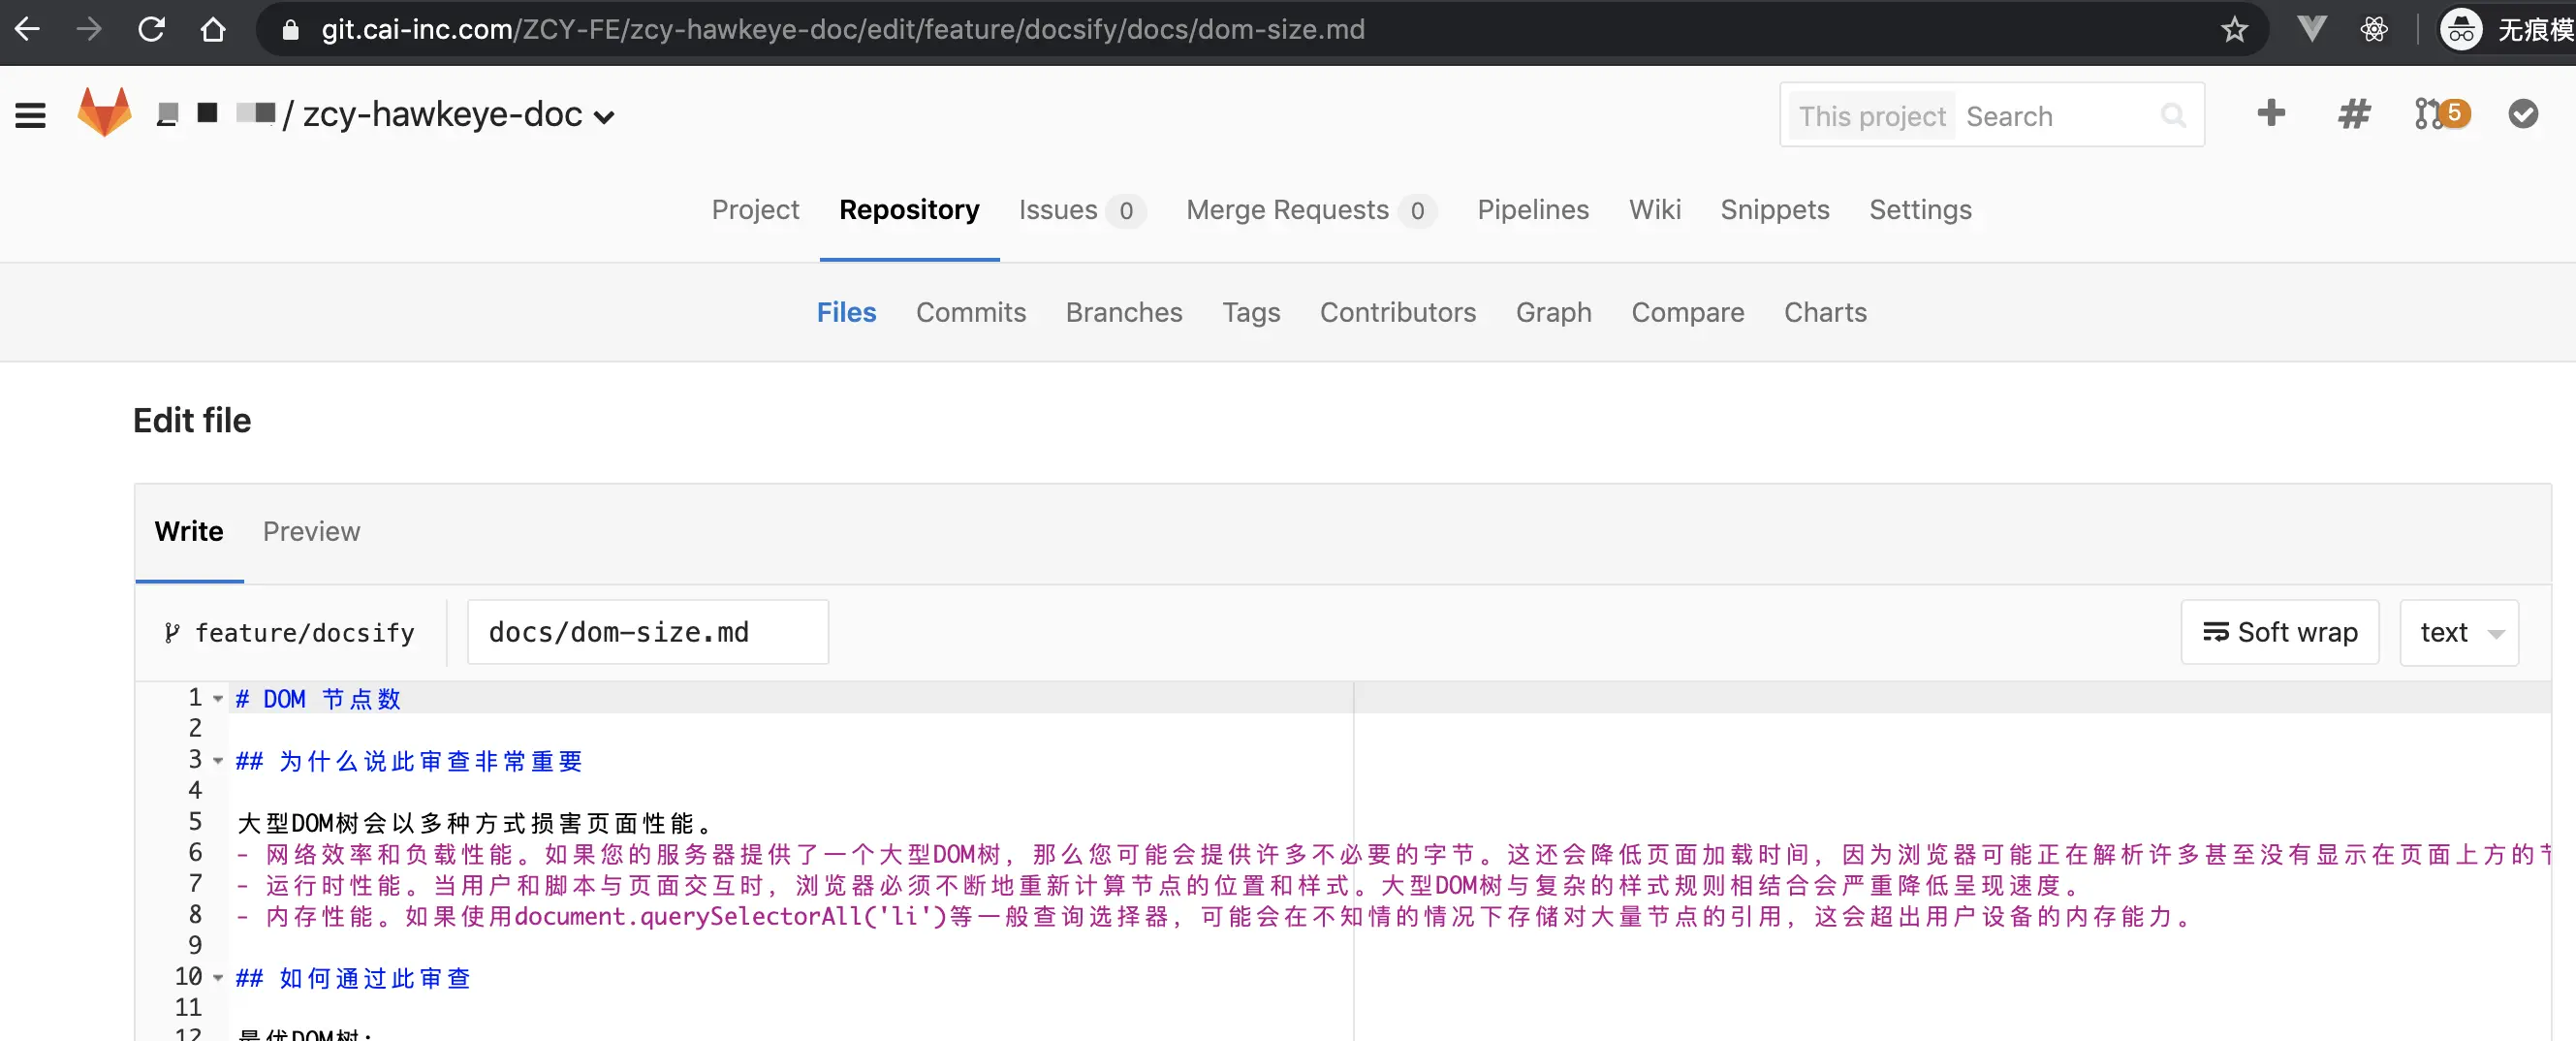Click the zcy-hawkeye-doc project name

click(x=442, y=115)
